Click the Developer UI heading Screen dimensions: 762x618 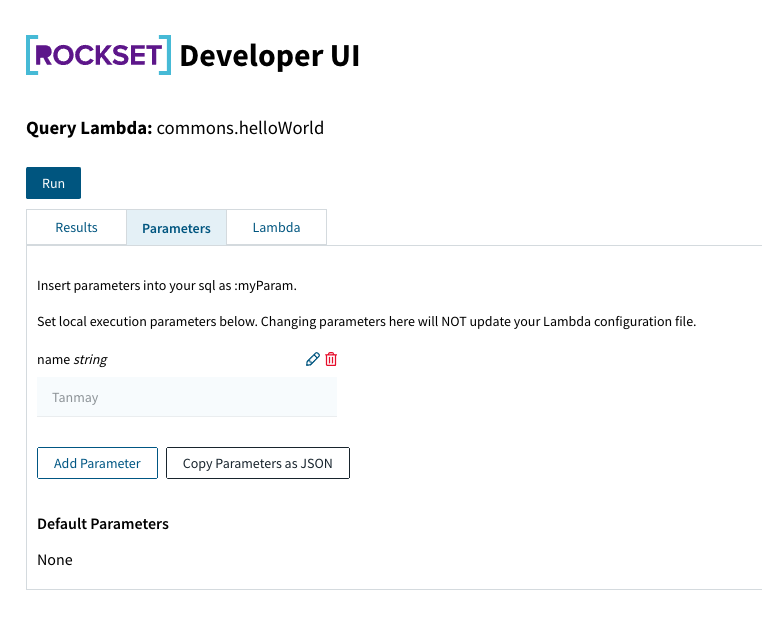pyautogui.click(x=270, y=56)
